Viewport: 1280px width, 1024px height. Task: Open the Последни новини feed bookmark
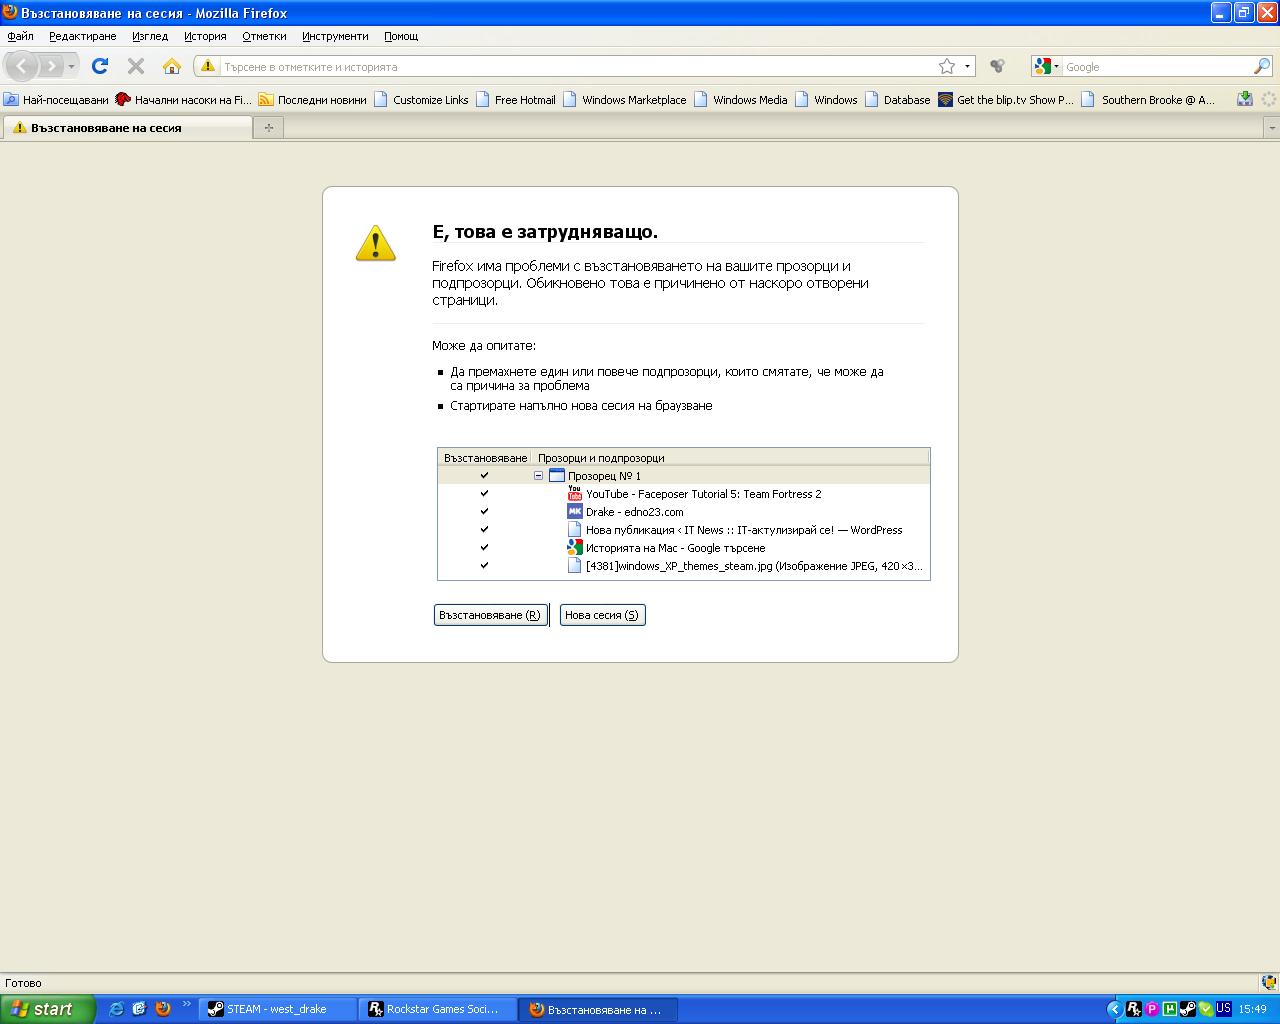point(312,99)
